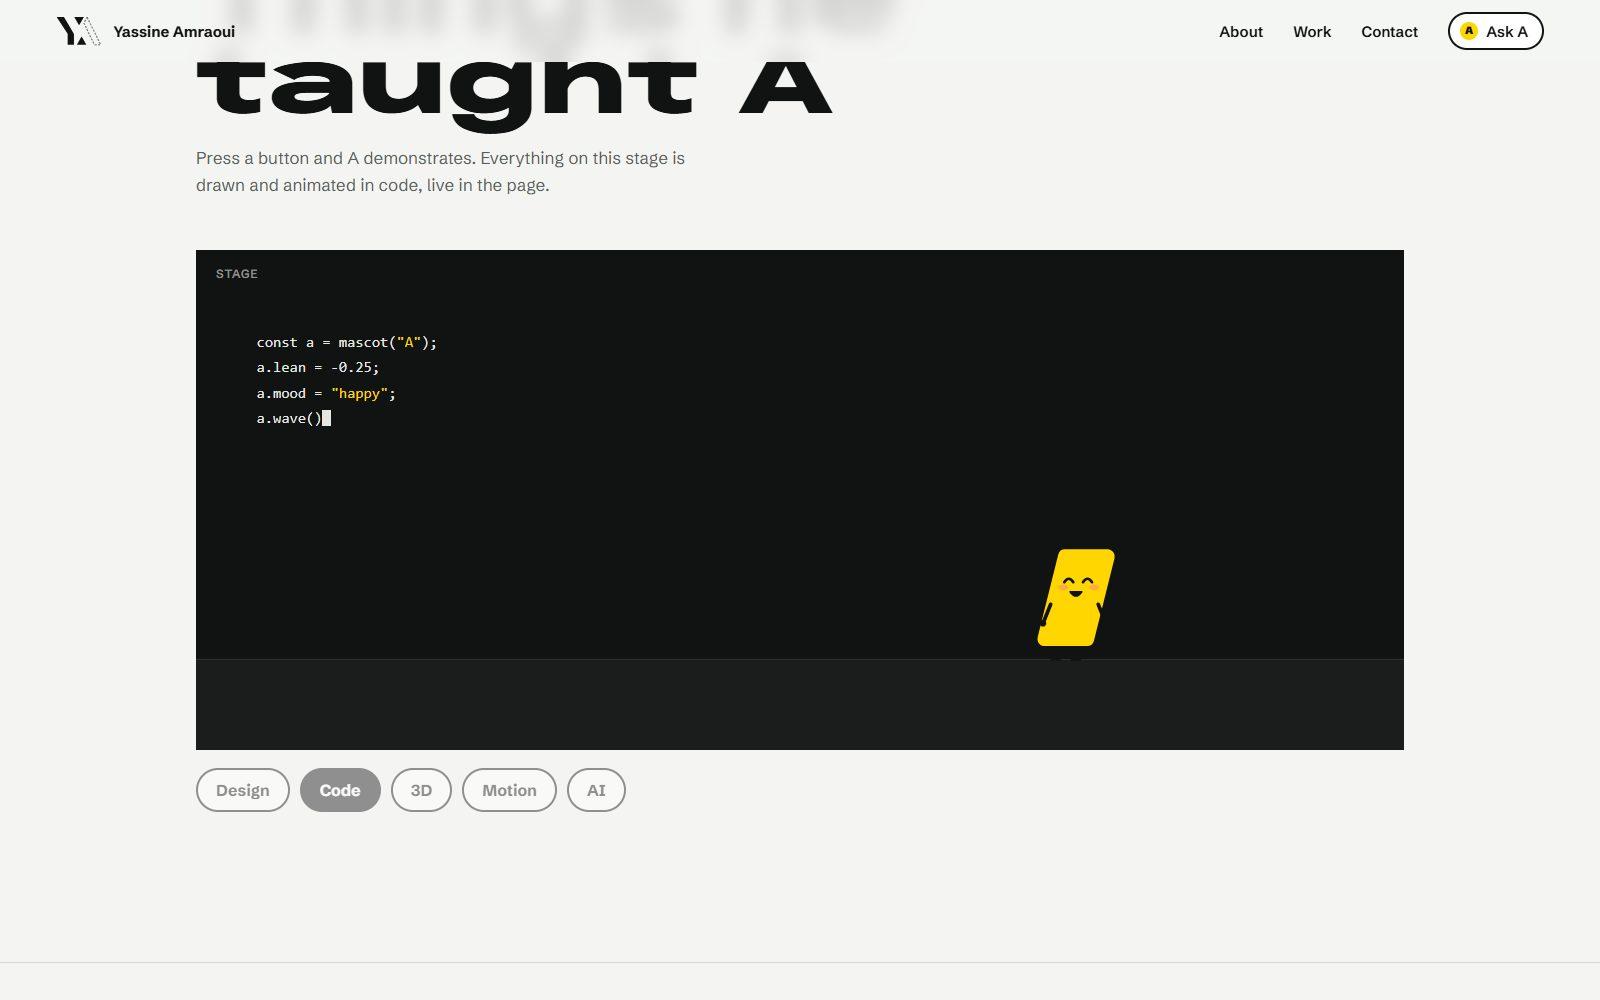This screenshot has width=1600, height=1000.
Task: Click code line a.lean = -0.25;
Action: (x=318, y=367)
